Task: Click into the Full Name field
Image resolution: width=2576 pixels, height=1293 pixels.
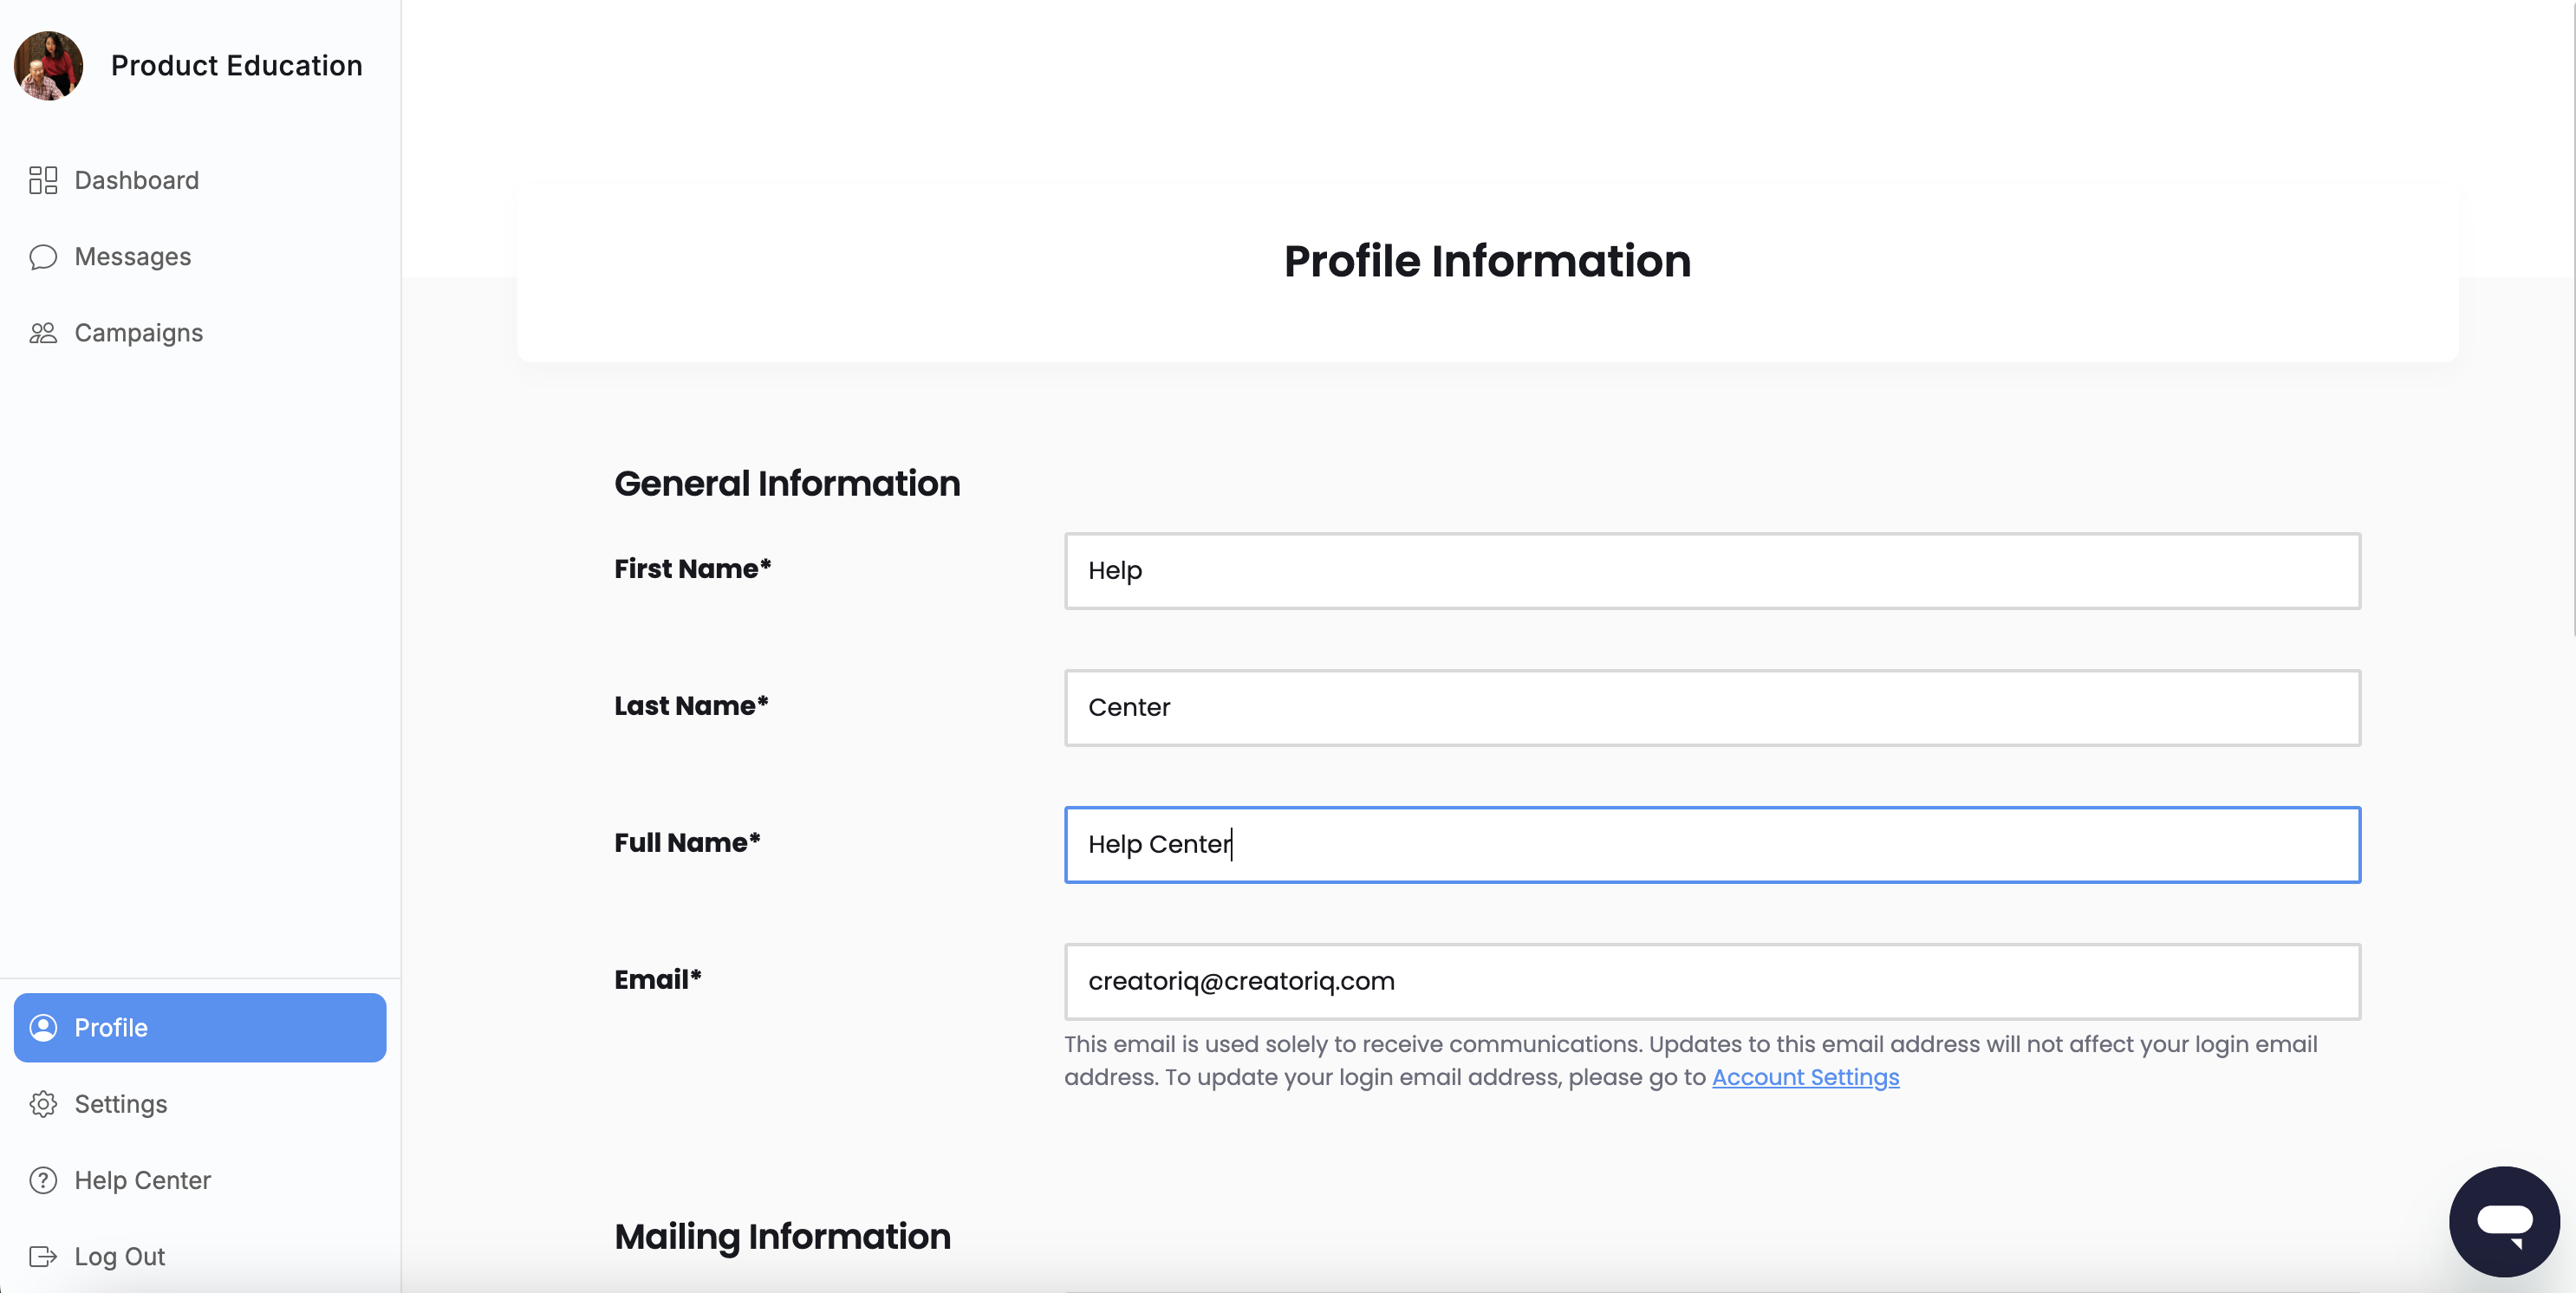Action: (x=1712, y=845)
